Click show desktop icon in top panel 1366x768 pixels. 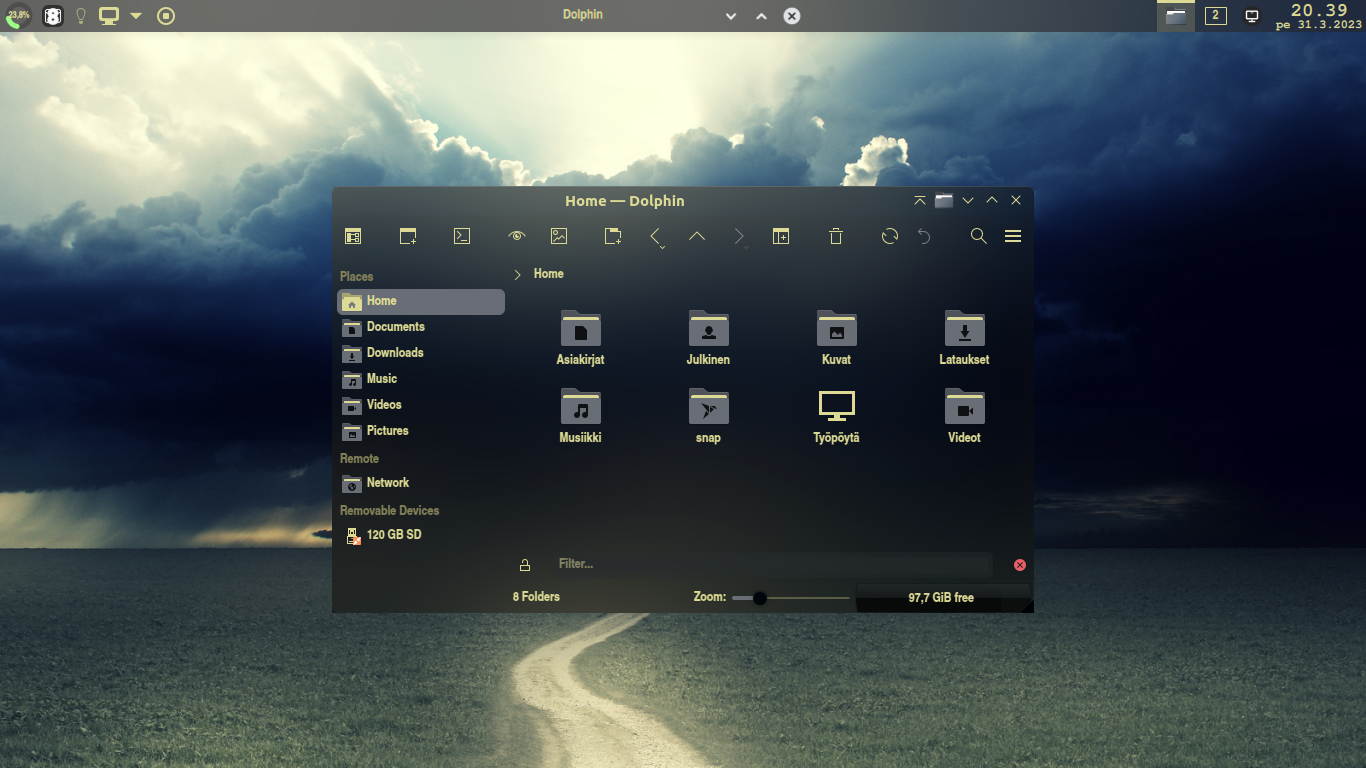1251,16
